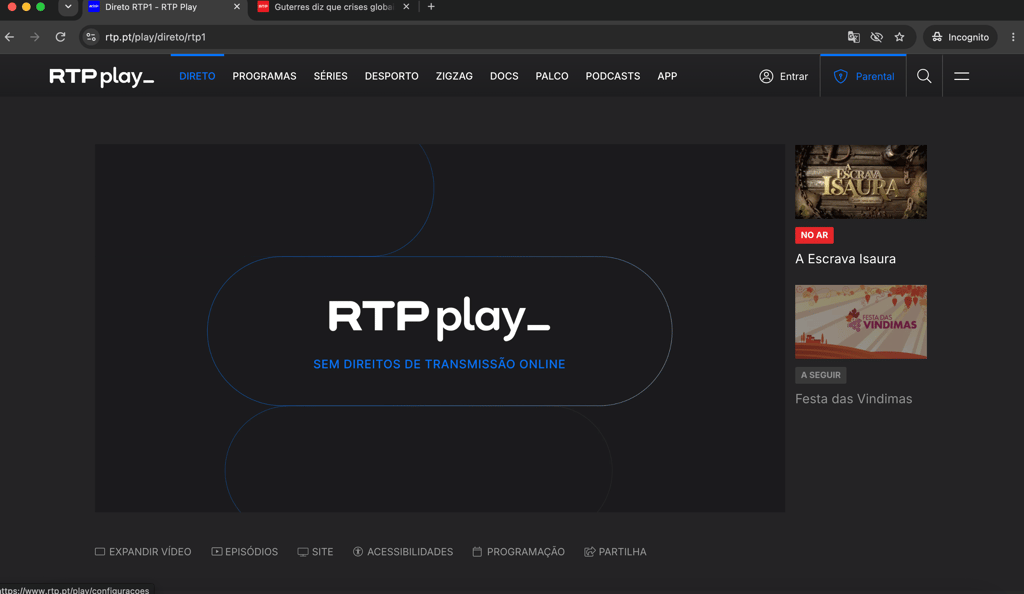This screenshot has height=594, width=1024.
Task: Select the DIRETO menu item
Action: point(197,76)
